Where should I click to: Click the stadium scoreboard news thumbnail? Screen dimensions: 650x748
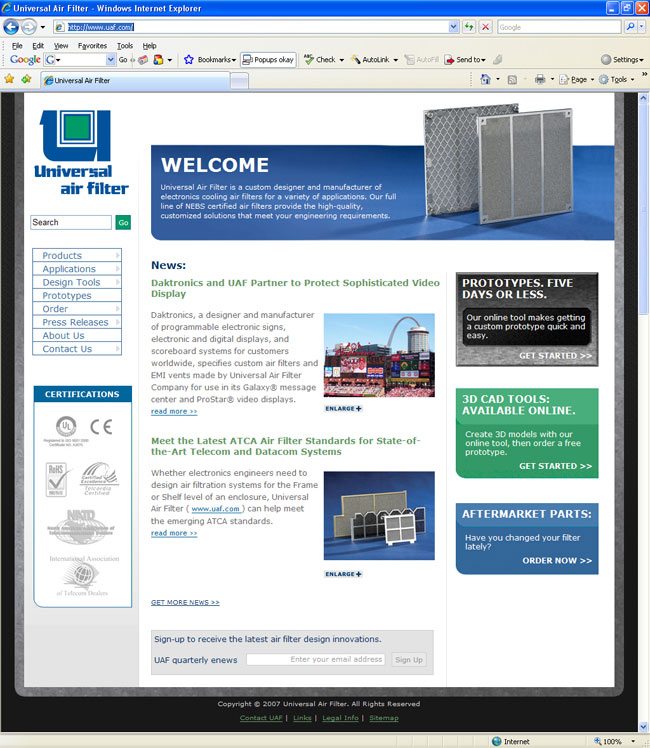(379, 355)
